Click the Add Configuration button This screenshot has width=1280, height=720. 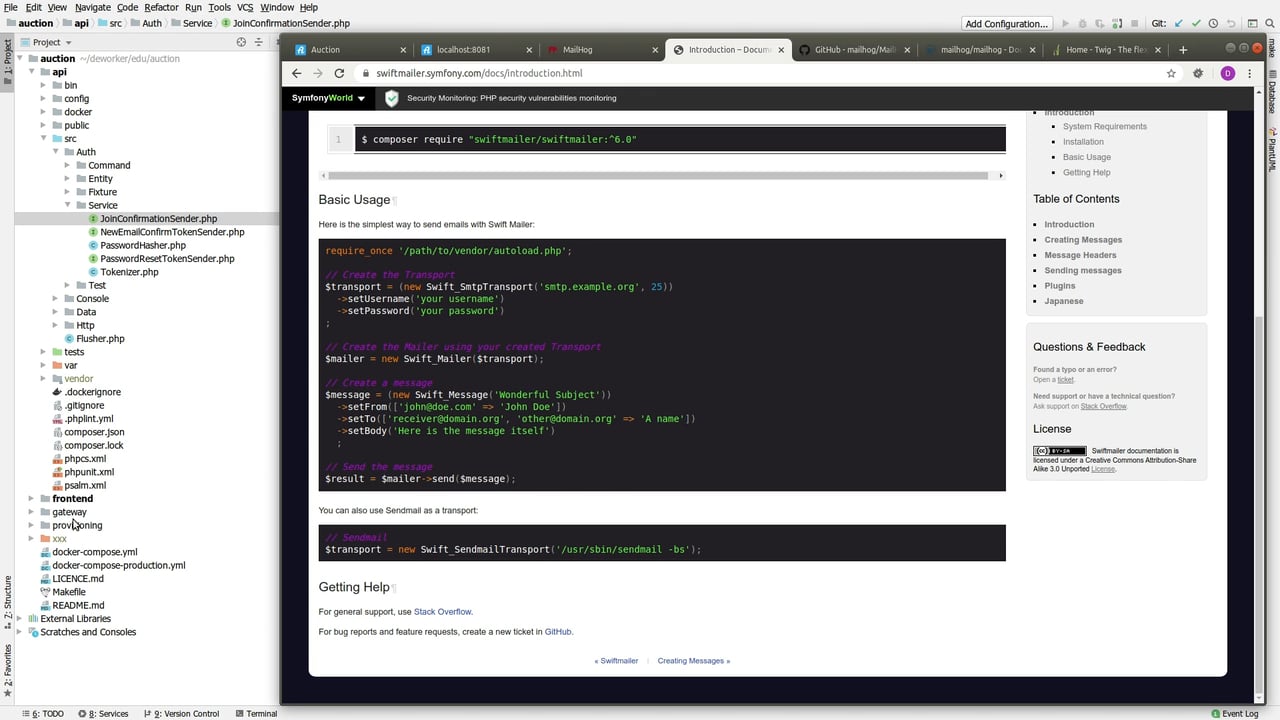point(1006,23)
